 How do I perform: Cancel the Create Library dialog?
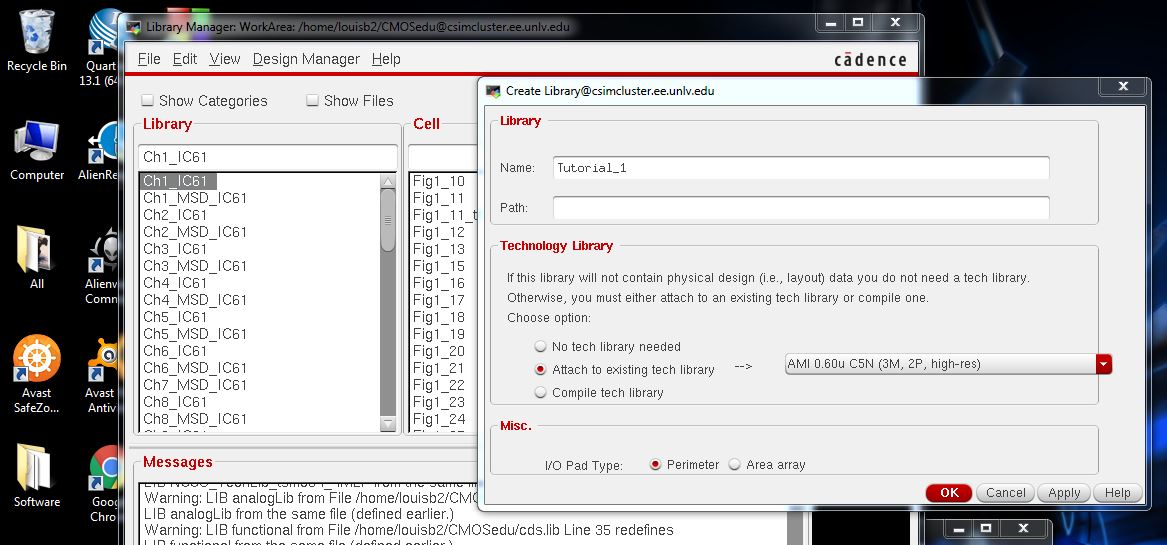pos(1005,493)
